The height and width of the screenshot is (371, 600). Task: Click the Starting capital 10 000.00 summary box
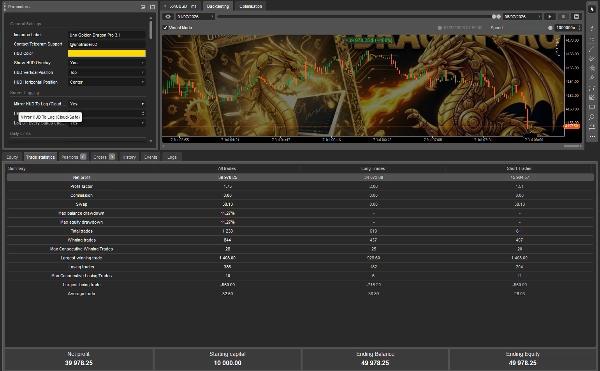(227, 359)
